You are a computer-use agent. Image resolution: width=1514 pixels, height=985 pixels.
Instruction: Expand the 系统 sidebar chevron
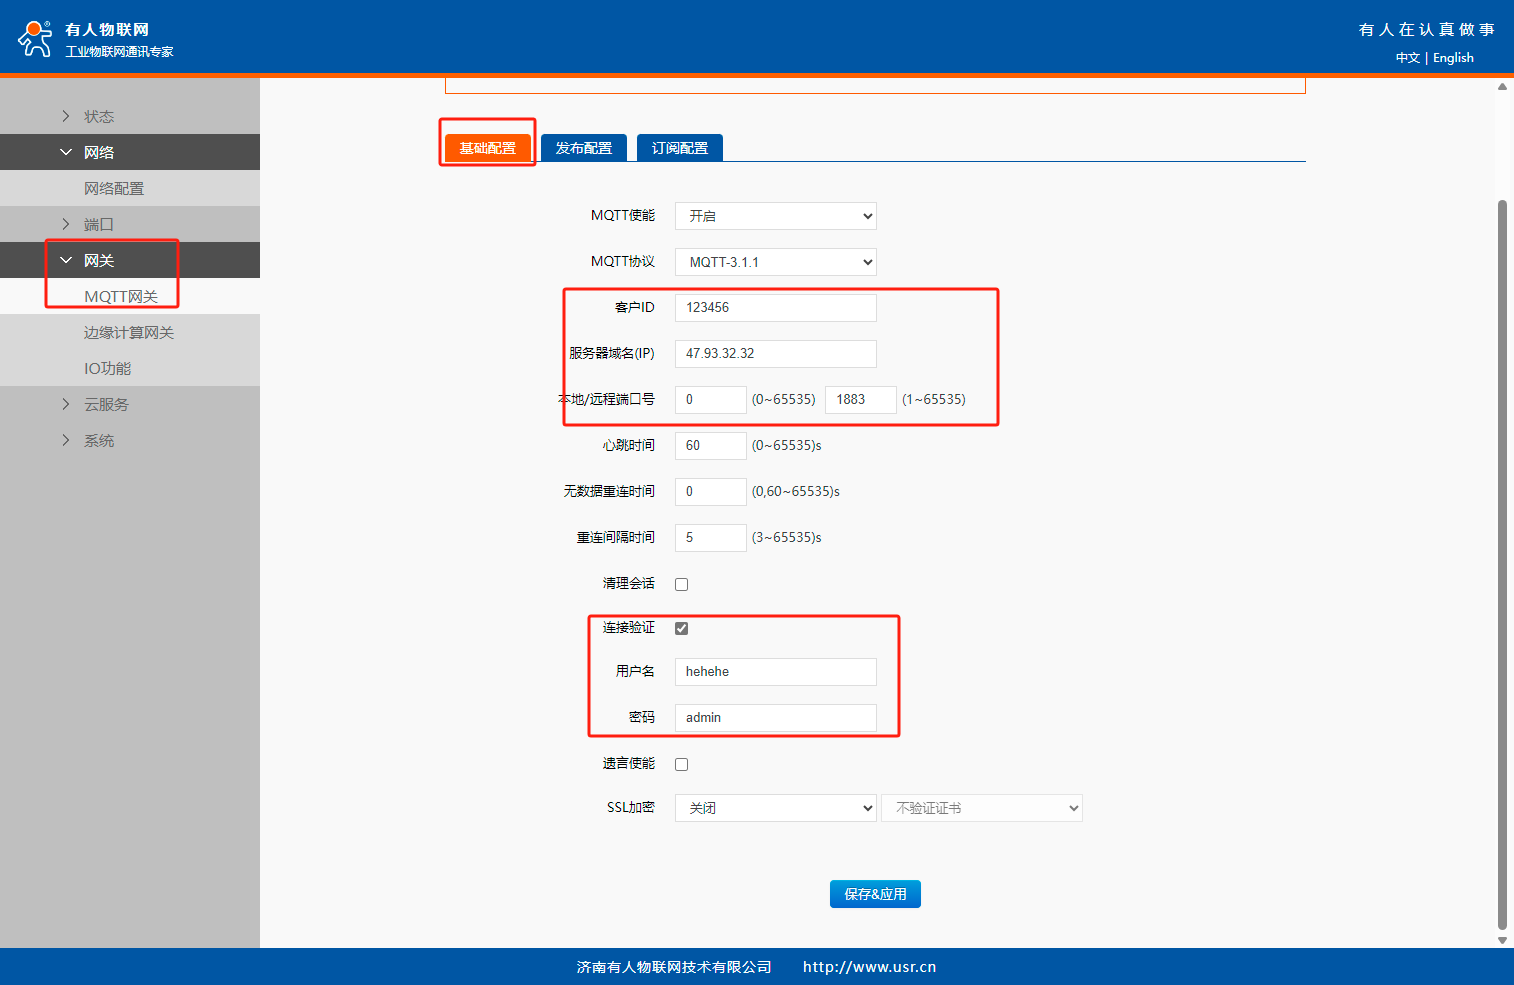(66, 440)
